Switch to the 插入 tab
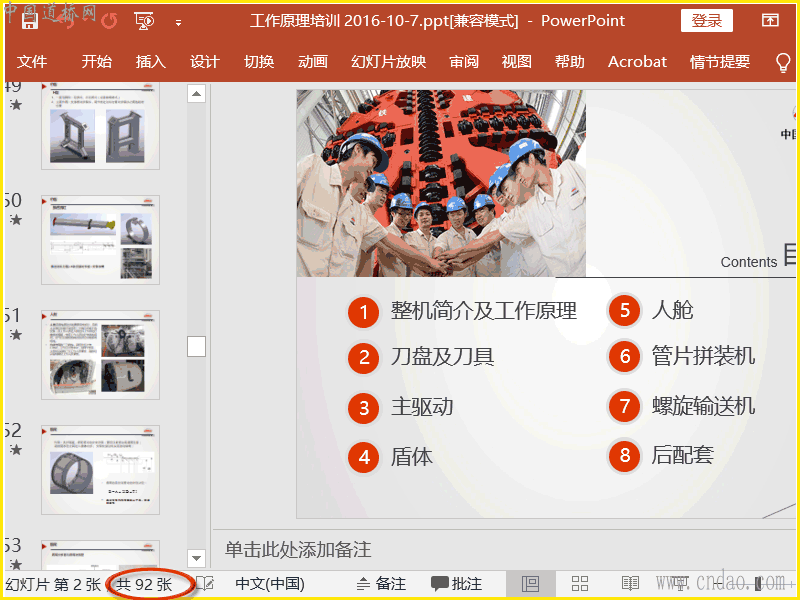Viewport: 800px width, 600px height. click(x=151, y=62)
